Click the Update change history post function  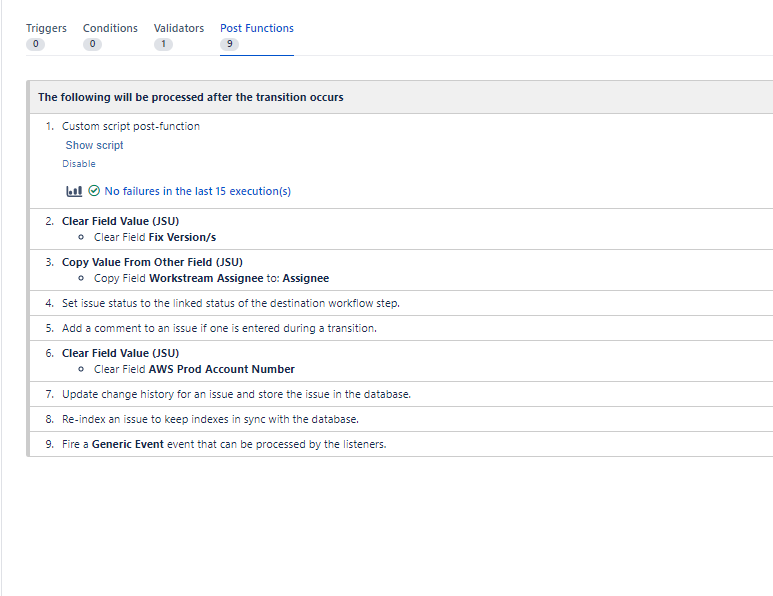236,394
